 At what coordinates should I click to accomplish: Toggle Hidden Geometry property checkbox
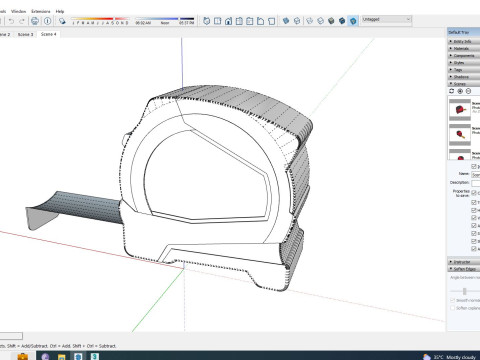(x=474, y=202)
